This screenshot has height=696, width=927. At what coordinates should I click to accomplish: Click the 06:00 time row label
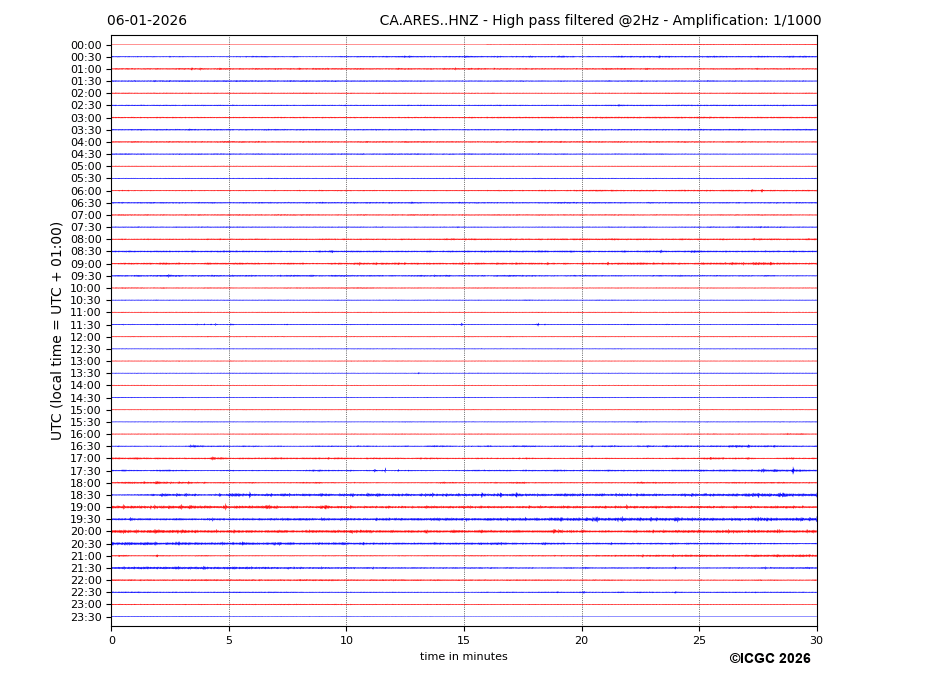pos(86,191)
